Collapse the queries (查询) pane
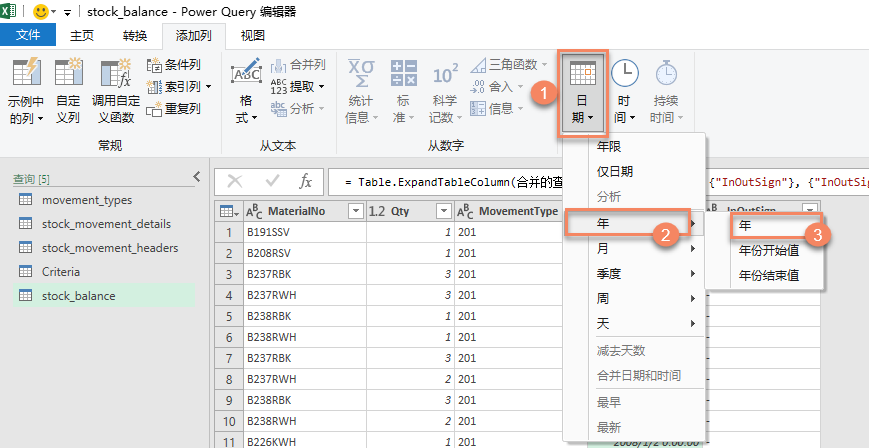 pyautogui.click(x=197, y=177)
